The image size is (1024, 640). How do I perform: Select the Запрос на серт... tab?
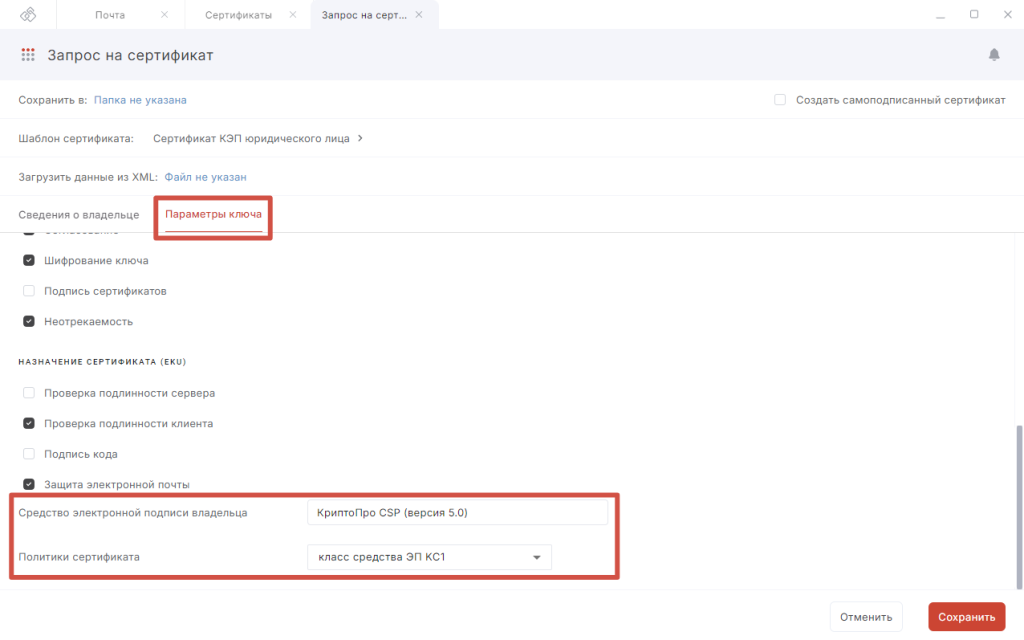(364, 15)
